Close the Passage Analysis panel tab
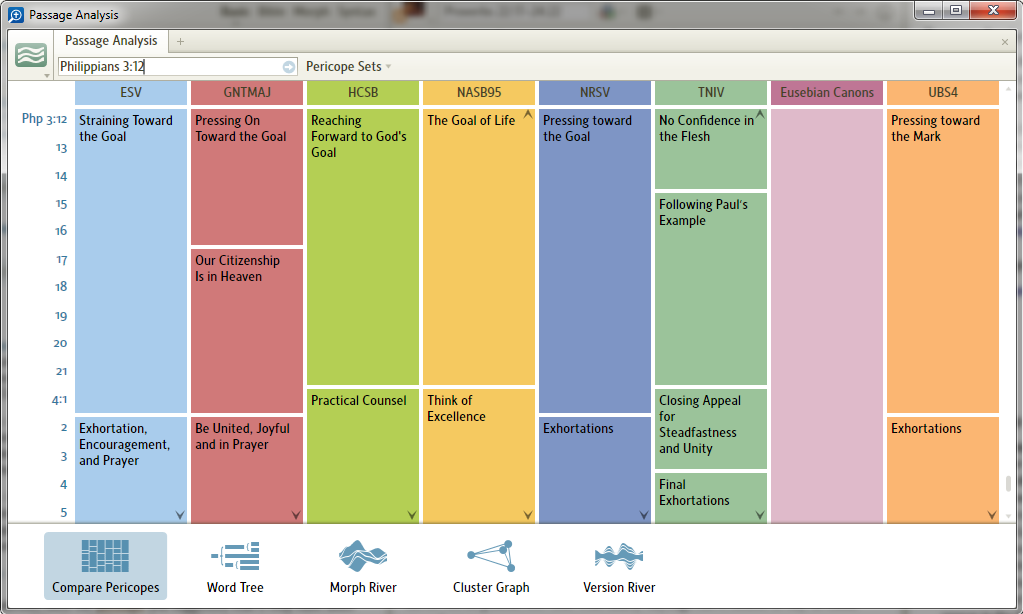 coord(1005,42)
